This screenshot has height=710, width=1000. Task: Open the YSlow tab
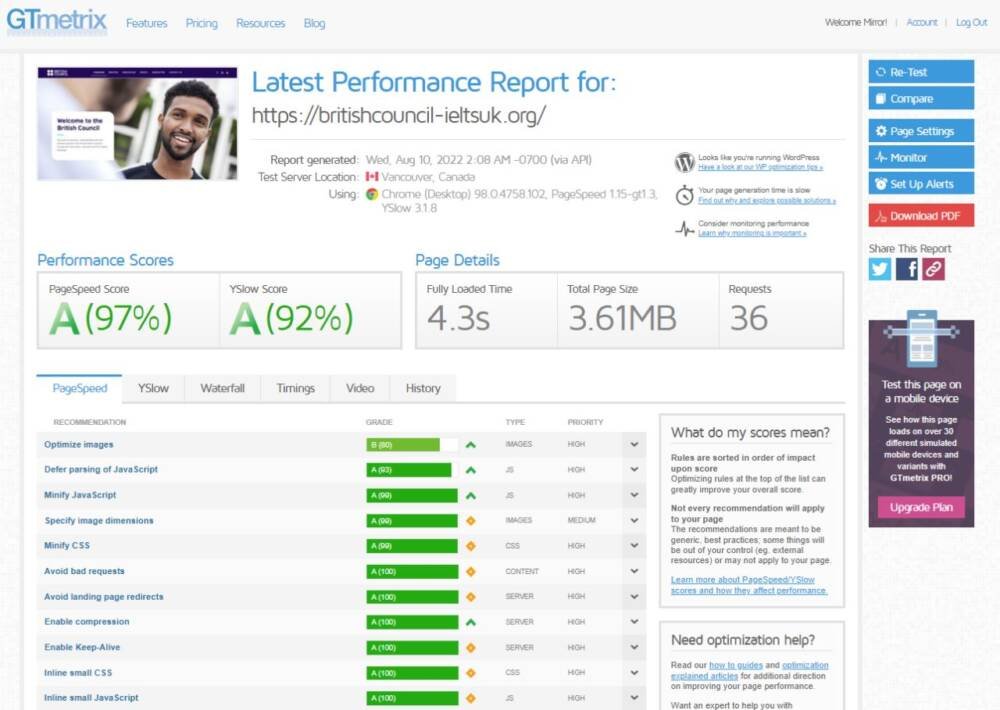[153, 388]
